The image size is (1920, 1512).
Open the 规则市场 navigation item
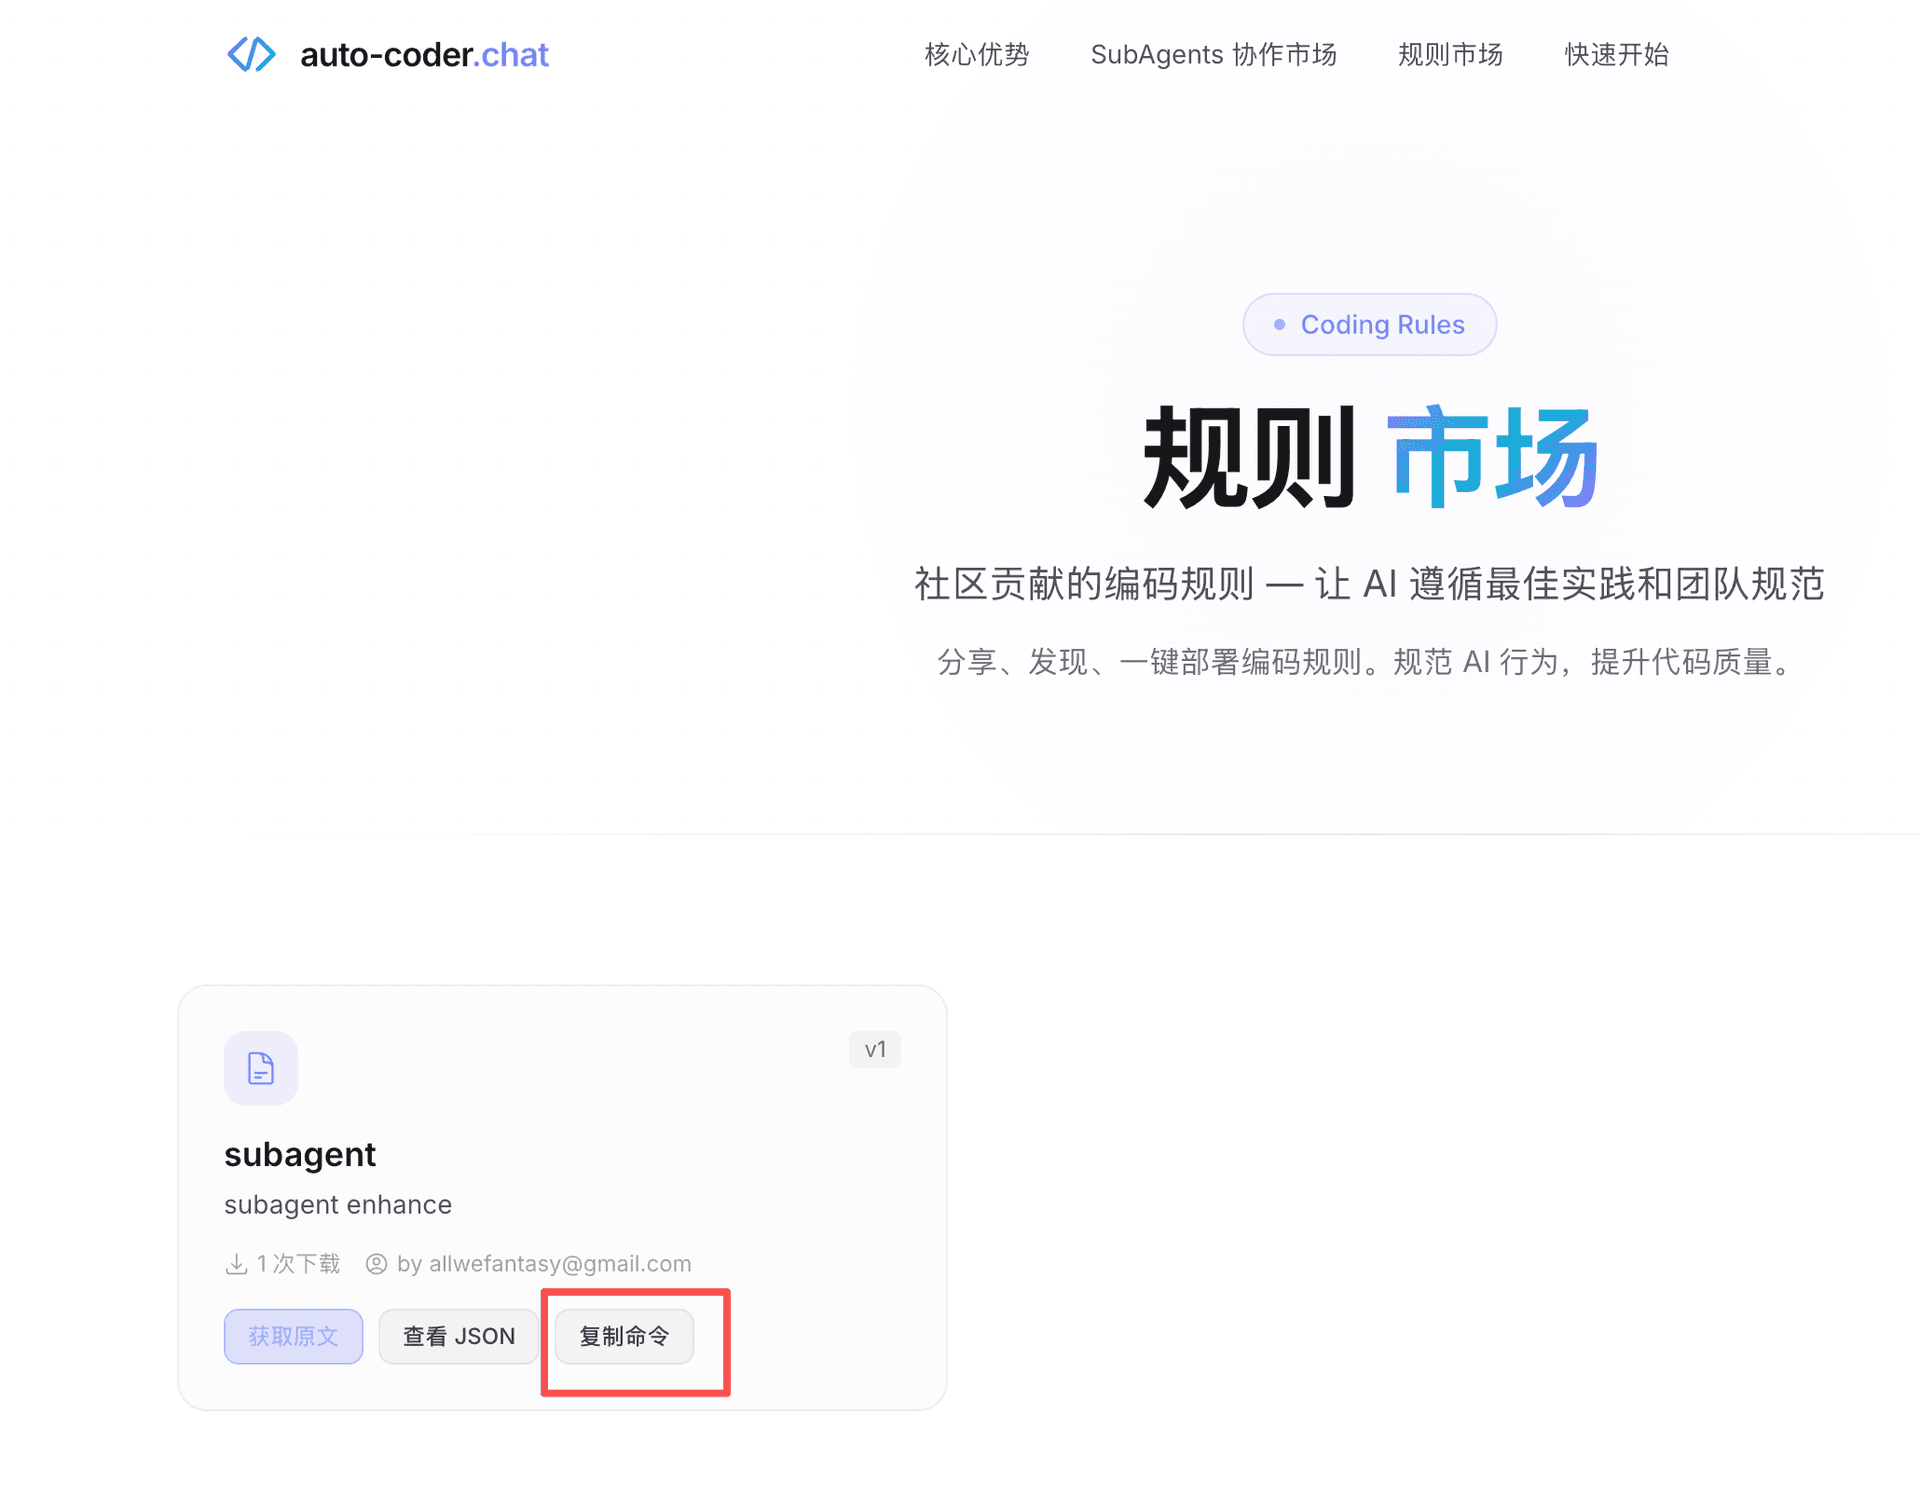click(x=1449, y=55)
